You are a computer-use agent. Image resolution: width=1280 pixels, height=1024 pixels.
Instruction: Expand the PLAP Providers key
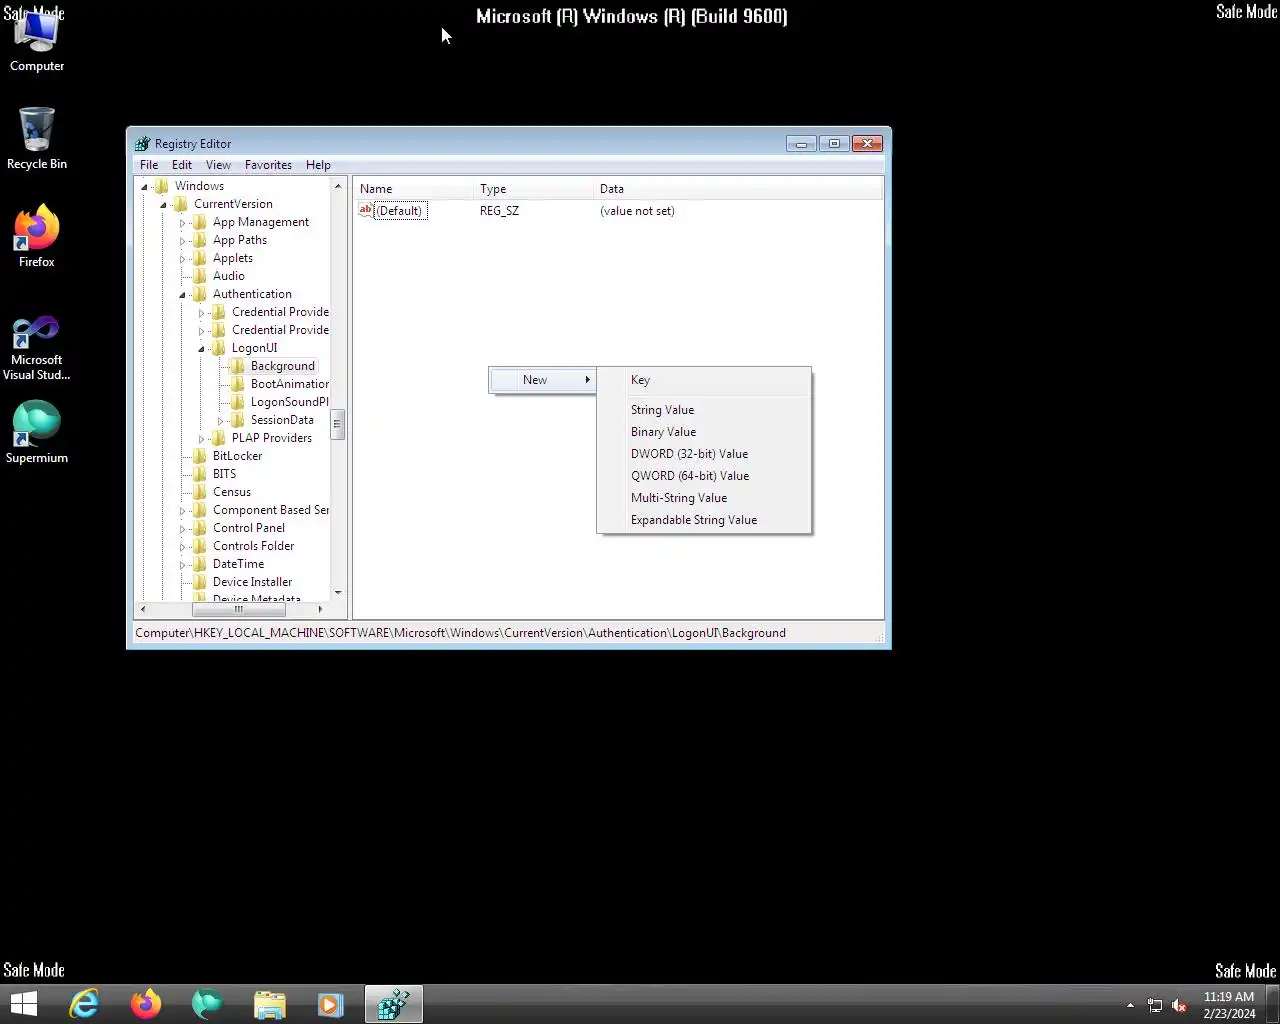201,439
